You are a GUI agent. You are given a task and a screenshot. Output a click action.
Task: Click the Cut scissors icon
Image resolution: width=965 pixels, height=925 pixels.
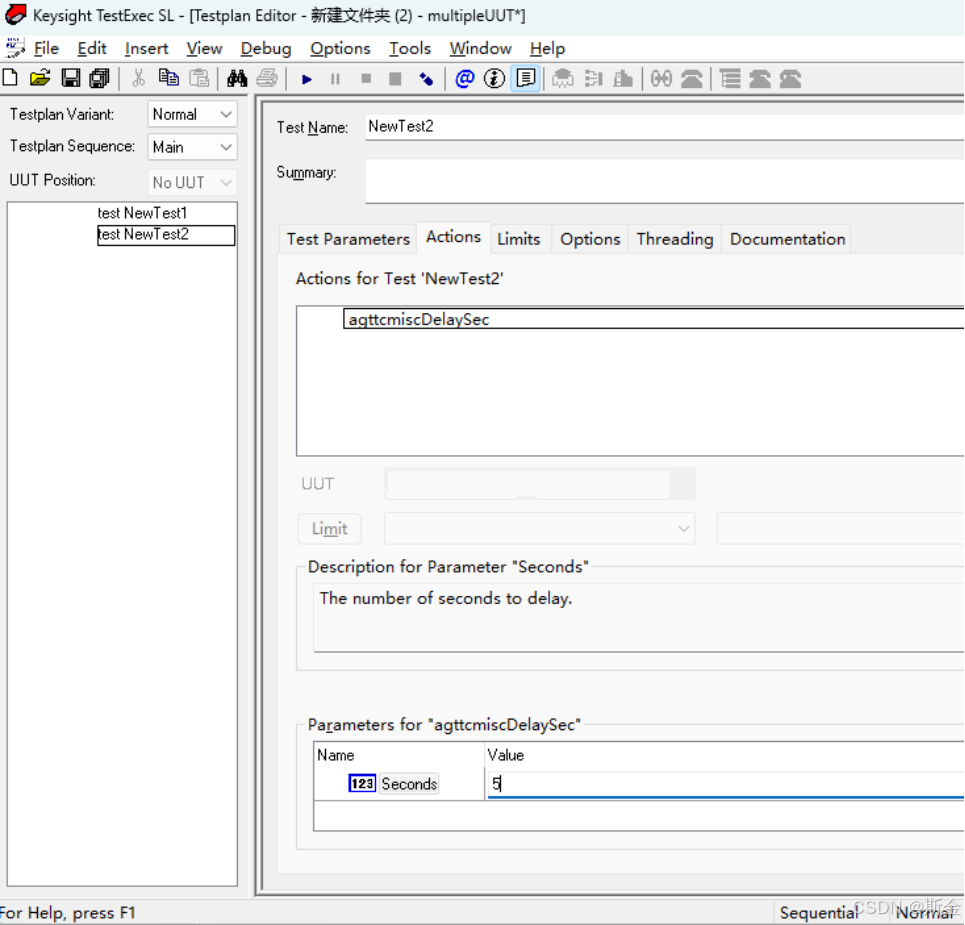pos(138,78)
